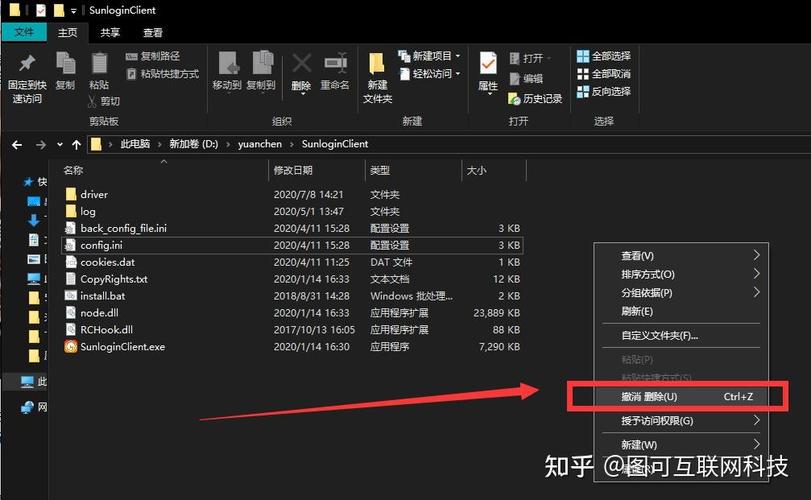Click the Copy (复制) ribbon icon
Image resolution: width=811 pixels, height=500 pixels.
point(66,64)
